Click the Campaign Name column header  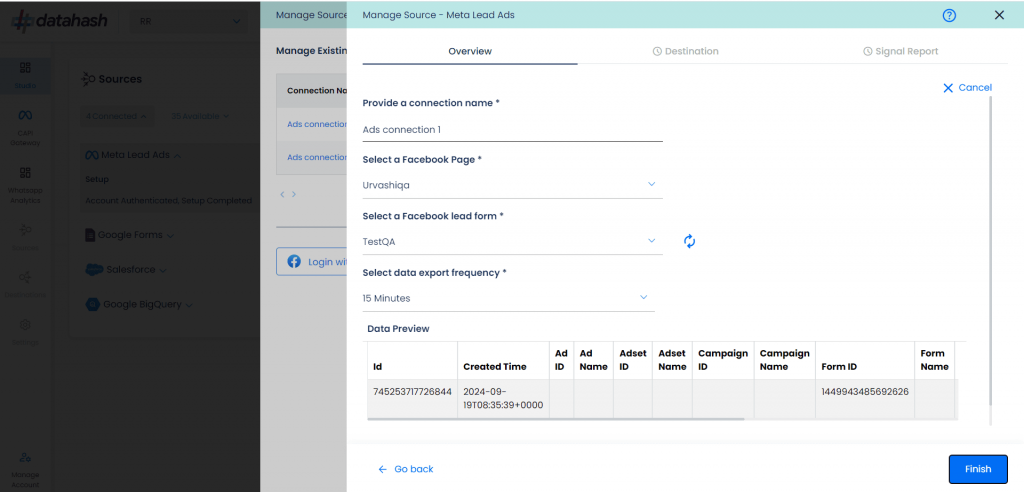click(x=784, y=360)
